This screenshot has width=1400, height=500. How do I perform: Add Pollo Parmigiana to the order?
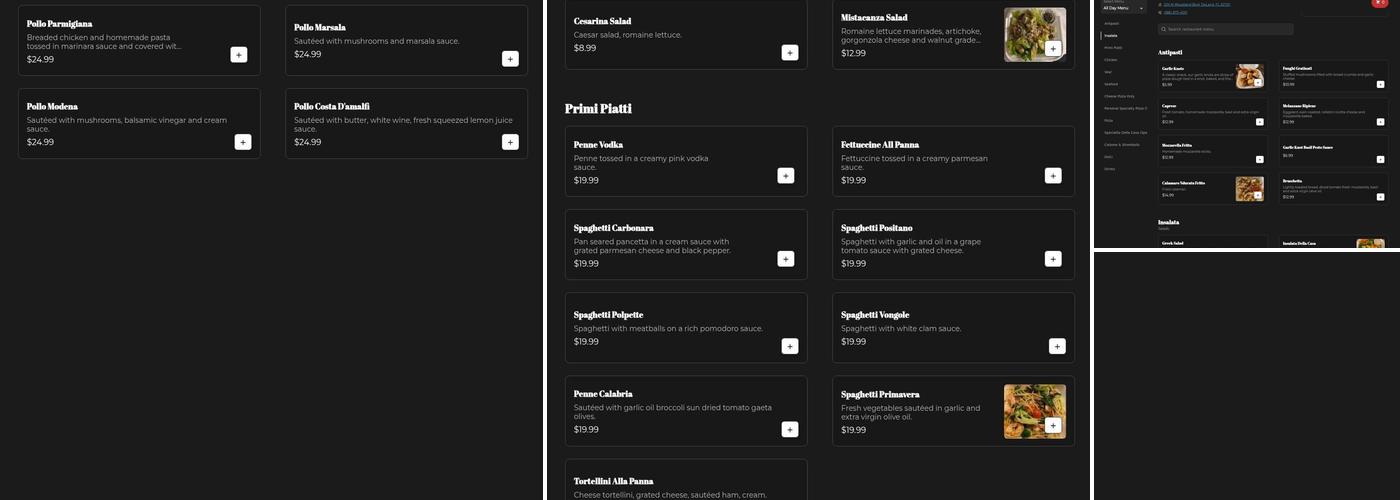pos(238,55)
